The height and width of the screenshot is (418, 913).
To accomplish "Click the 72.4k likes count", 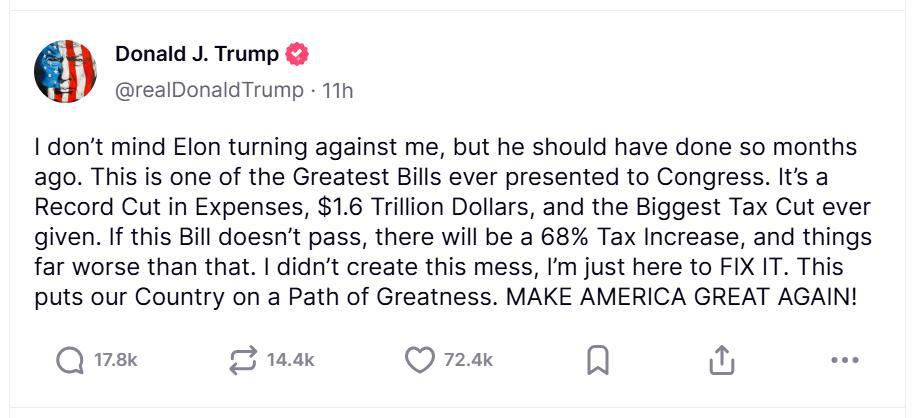I will coord(468,361).
